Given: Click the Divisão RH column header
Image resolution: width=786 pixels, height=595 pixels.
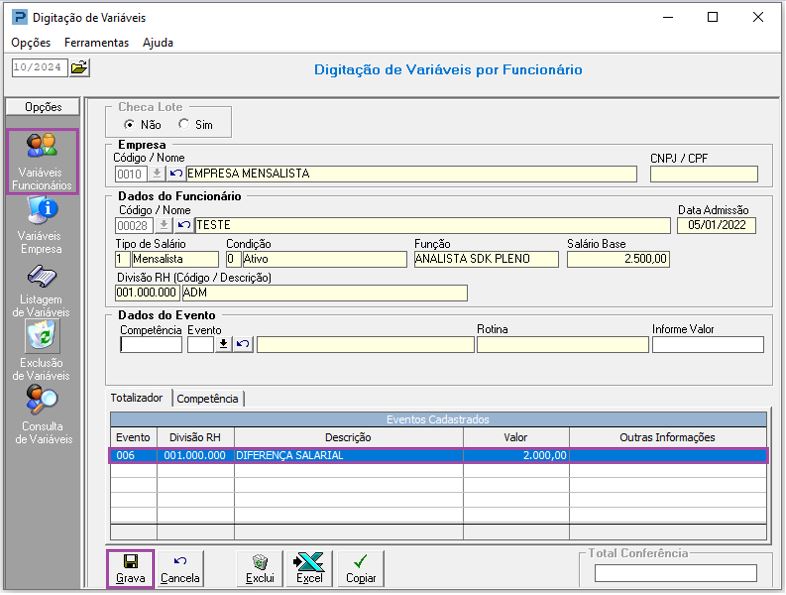Looking at the screenshot, I should 195,437.
